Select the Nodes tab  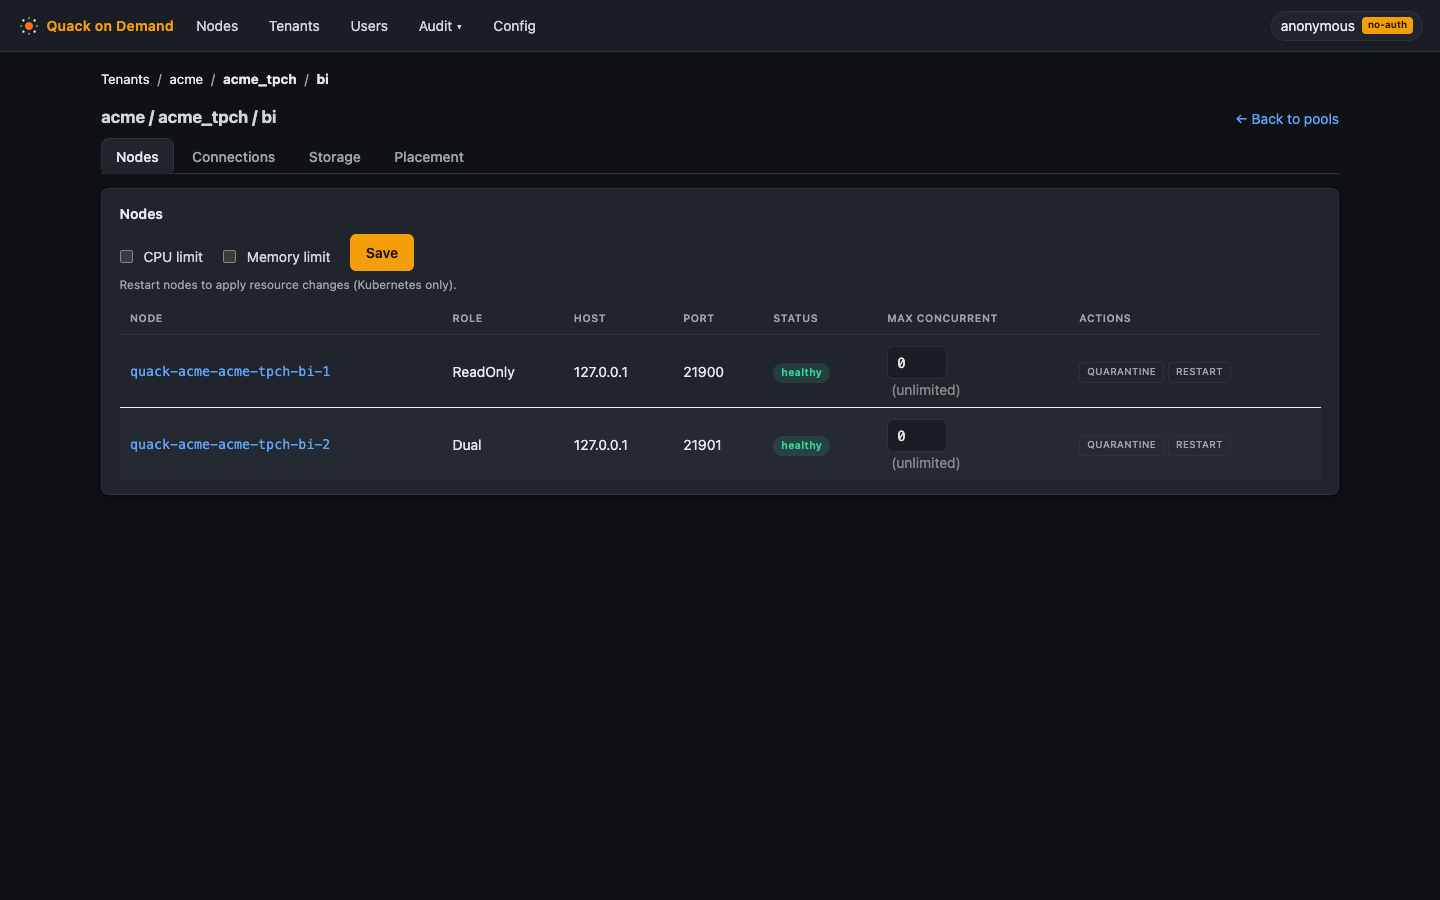[137, 157]
